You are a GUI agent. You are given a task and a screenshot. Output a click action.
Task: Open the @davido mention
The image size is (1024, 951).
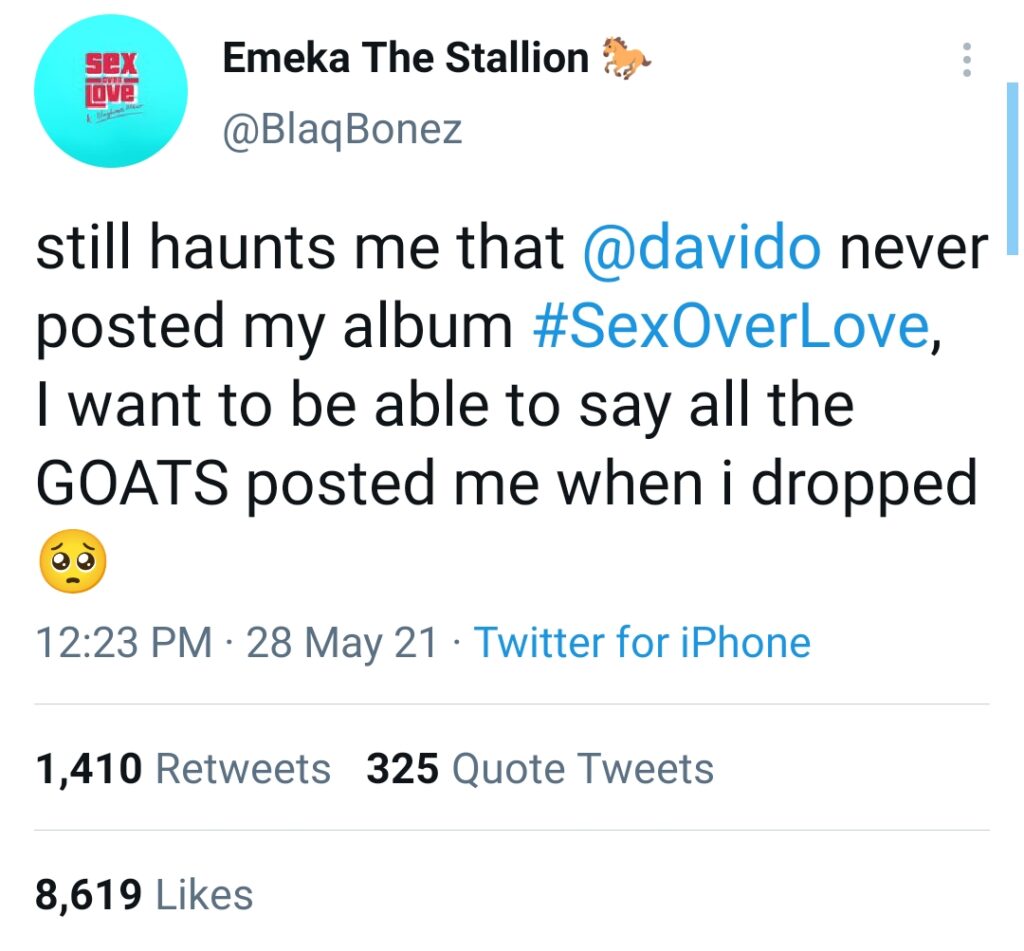[700, 250]
